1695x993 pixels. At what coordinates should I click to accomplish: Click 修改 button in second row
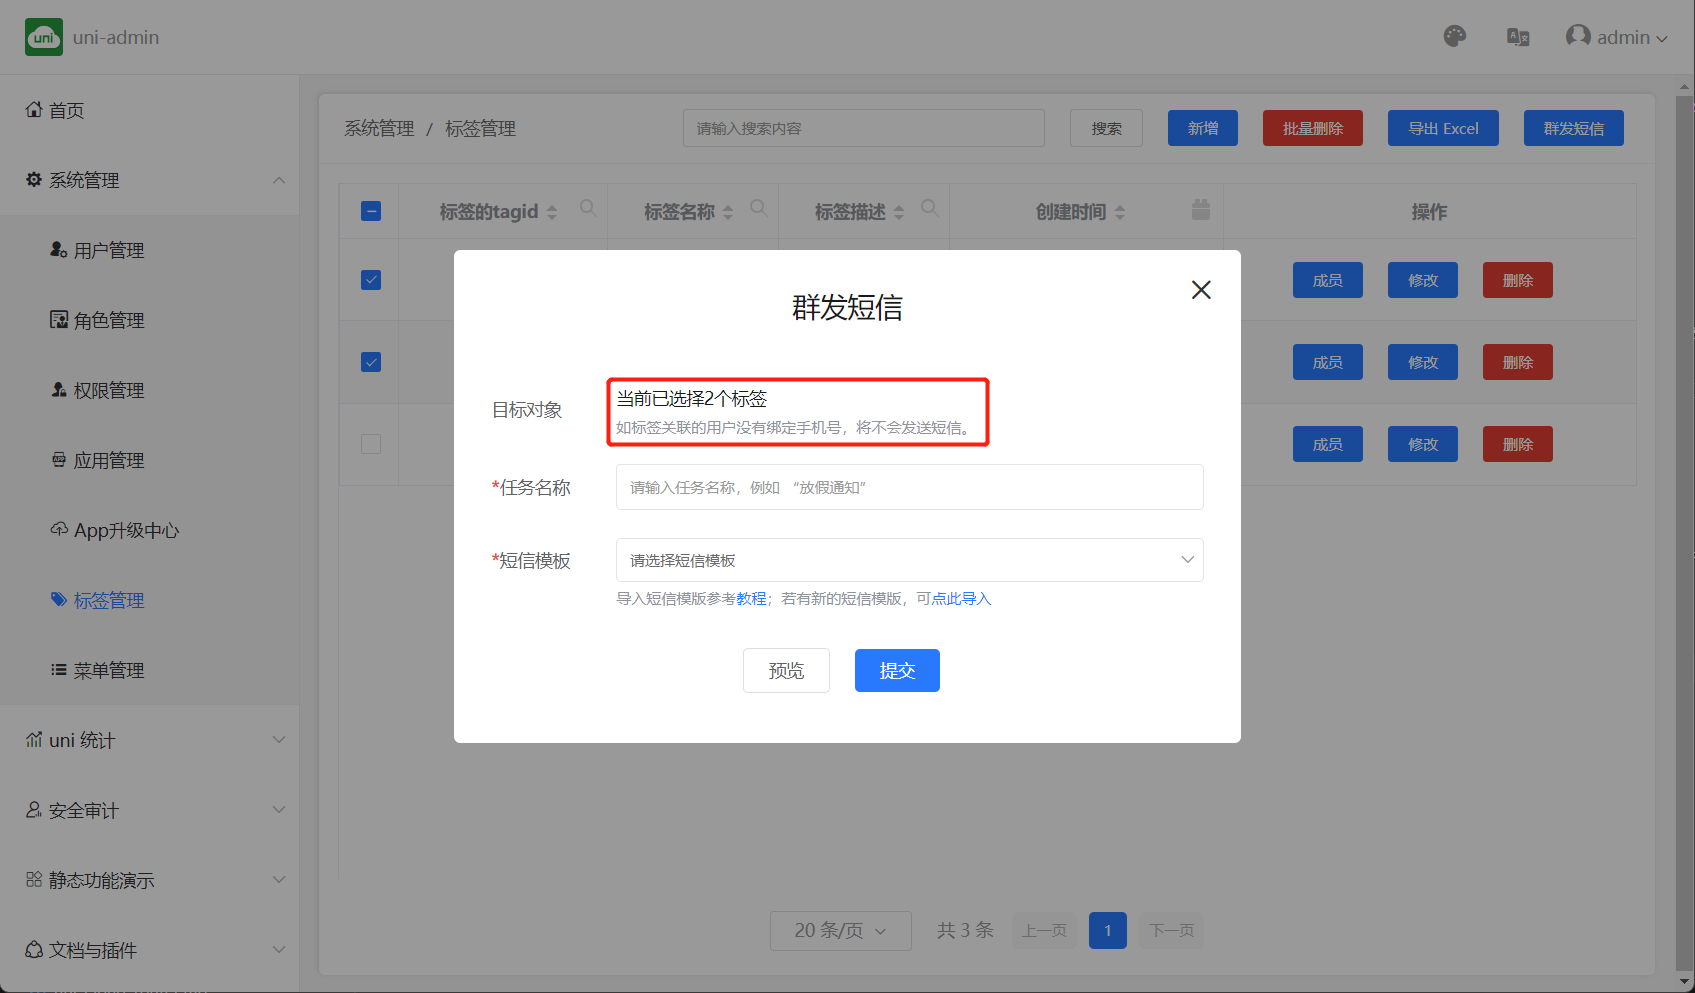pos(1423,362)
